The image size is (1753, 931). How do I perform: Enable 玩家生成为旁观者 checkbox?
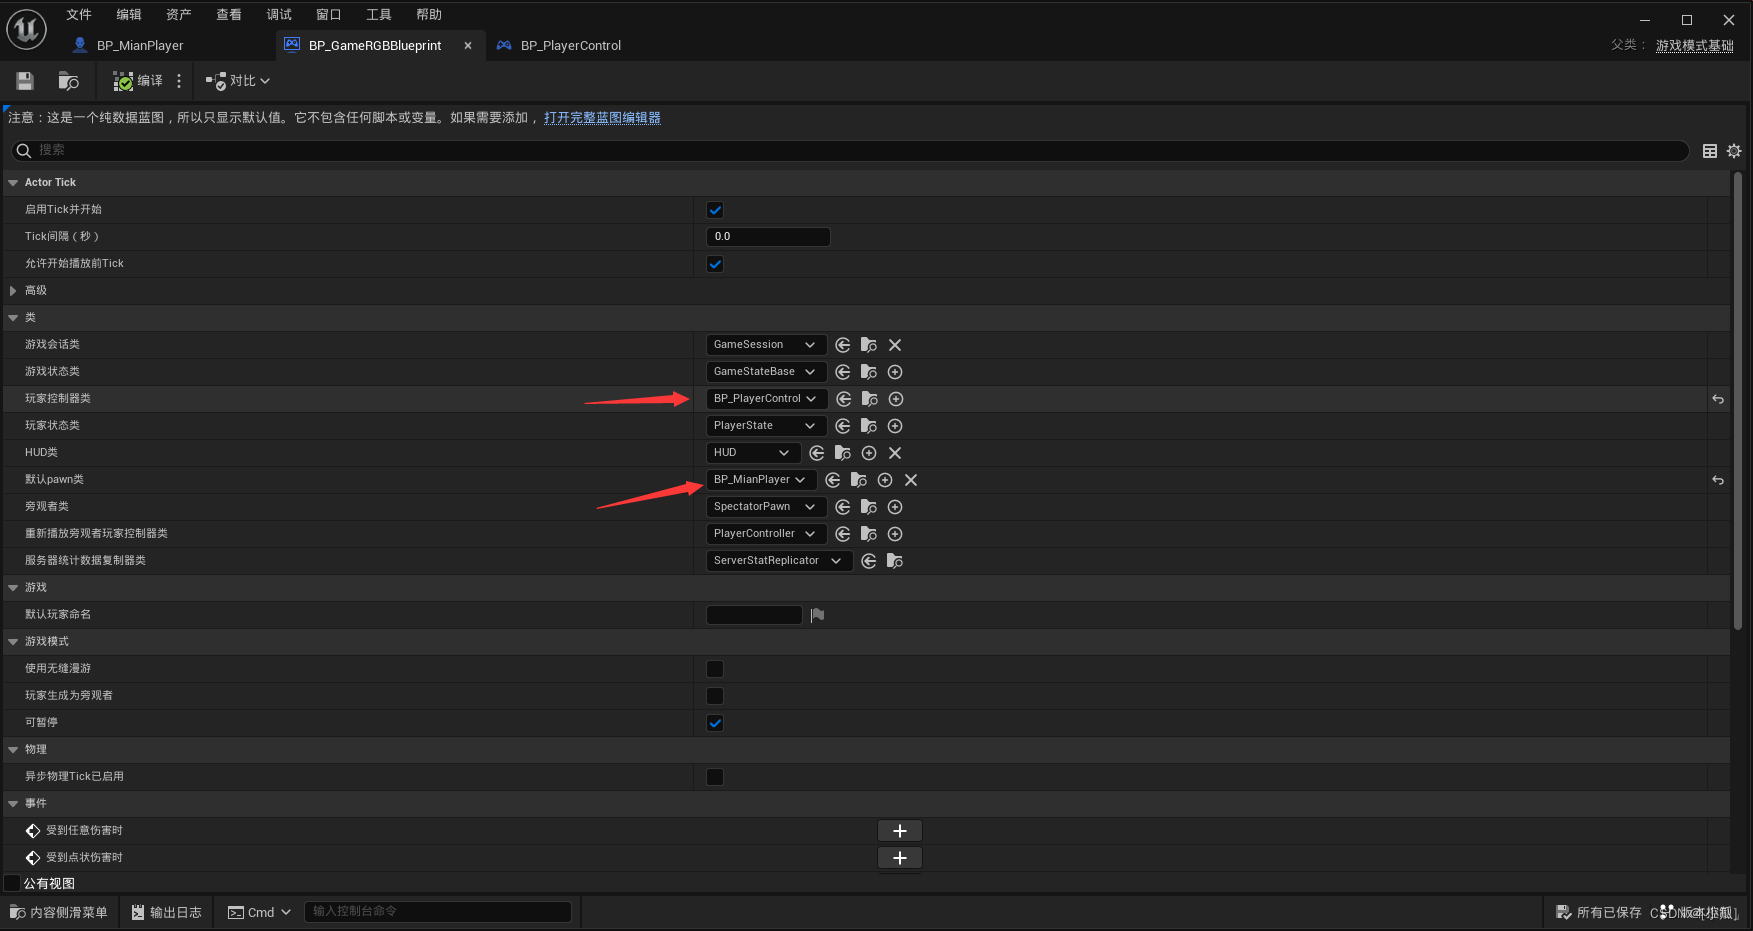tap(715, 696)
